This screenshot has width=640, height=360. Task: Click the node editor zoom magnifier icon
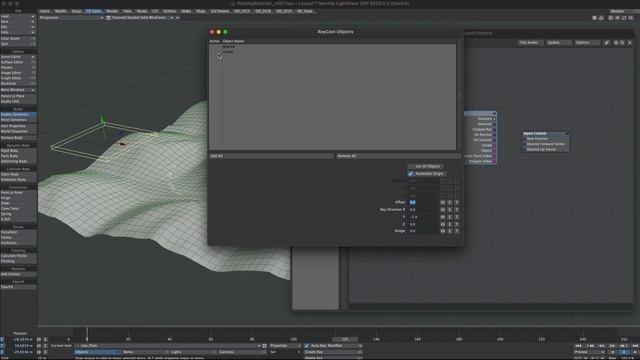tap(622, 43)
